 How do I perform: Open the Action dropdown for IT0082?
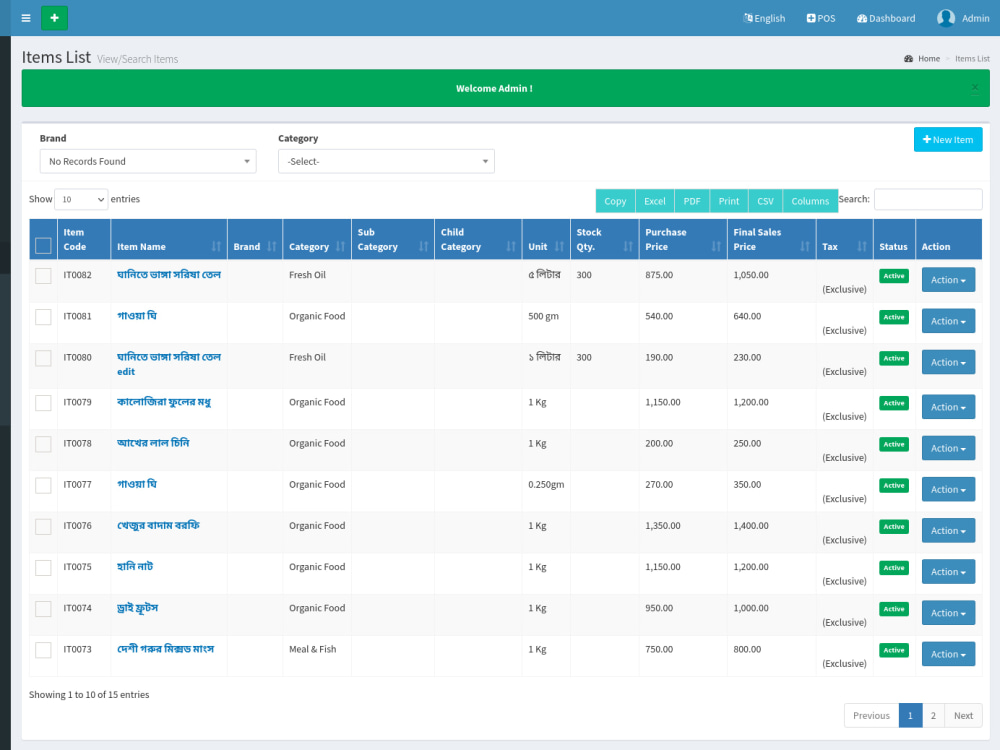point(948,280)
